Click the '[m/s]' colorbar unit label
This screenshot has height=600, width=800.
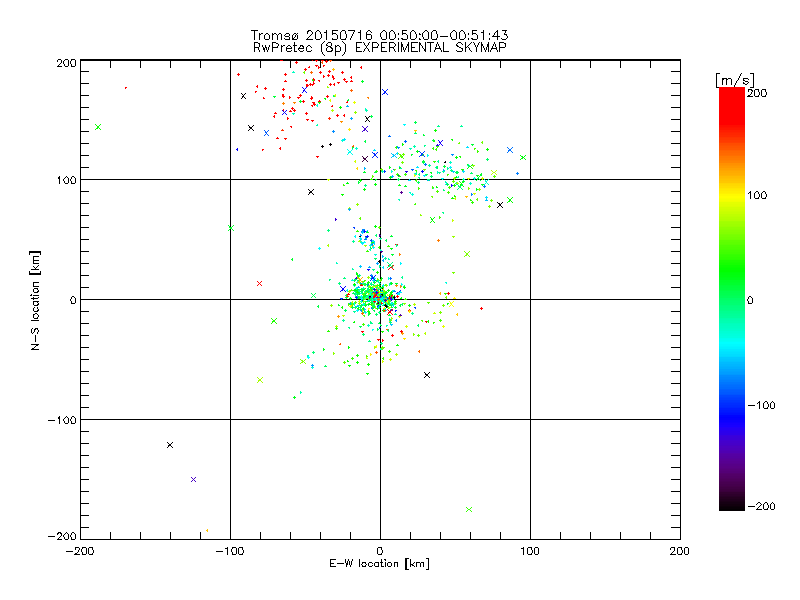(735, 80)
